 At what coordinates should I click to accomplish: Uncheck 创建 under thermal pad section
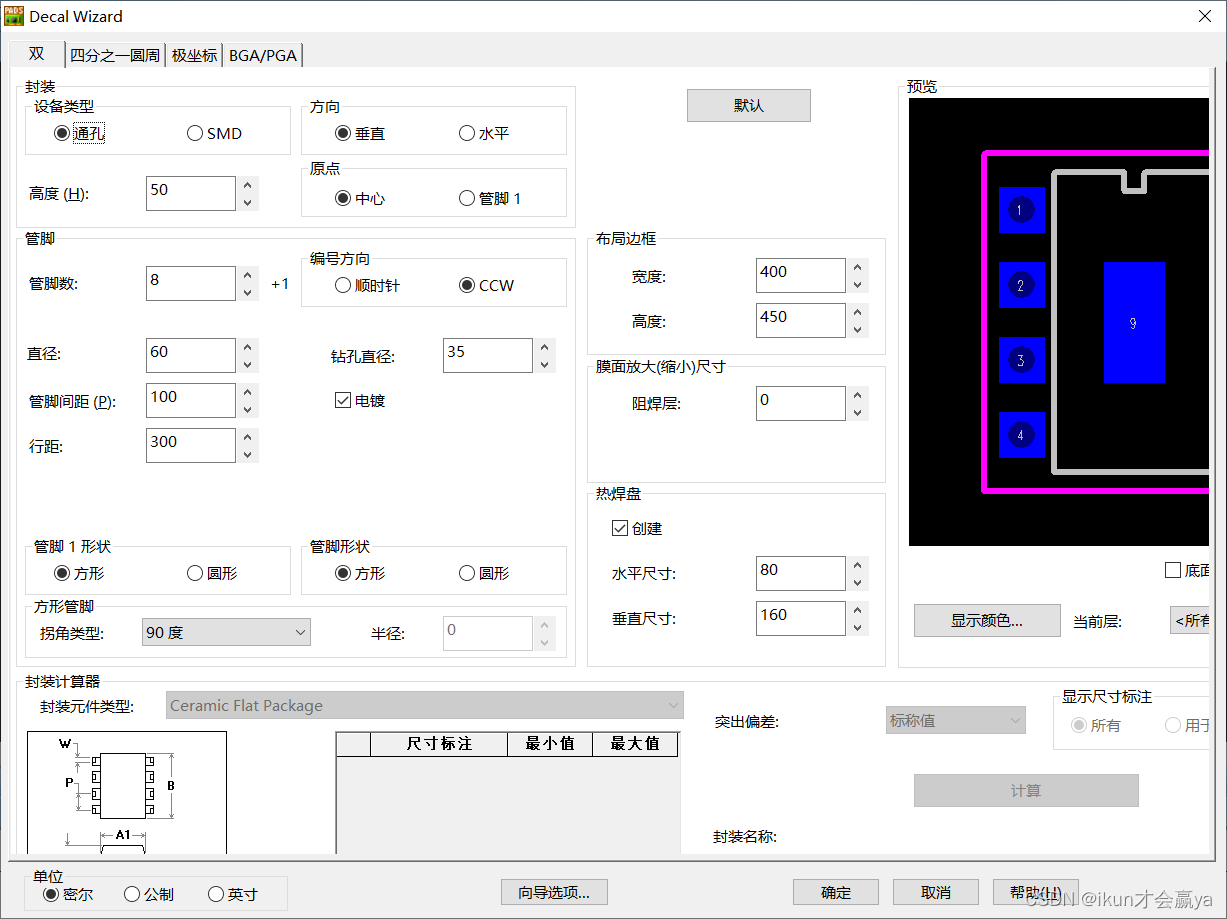tap(620, 528)
